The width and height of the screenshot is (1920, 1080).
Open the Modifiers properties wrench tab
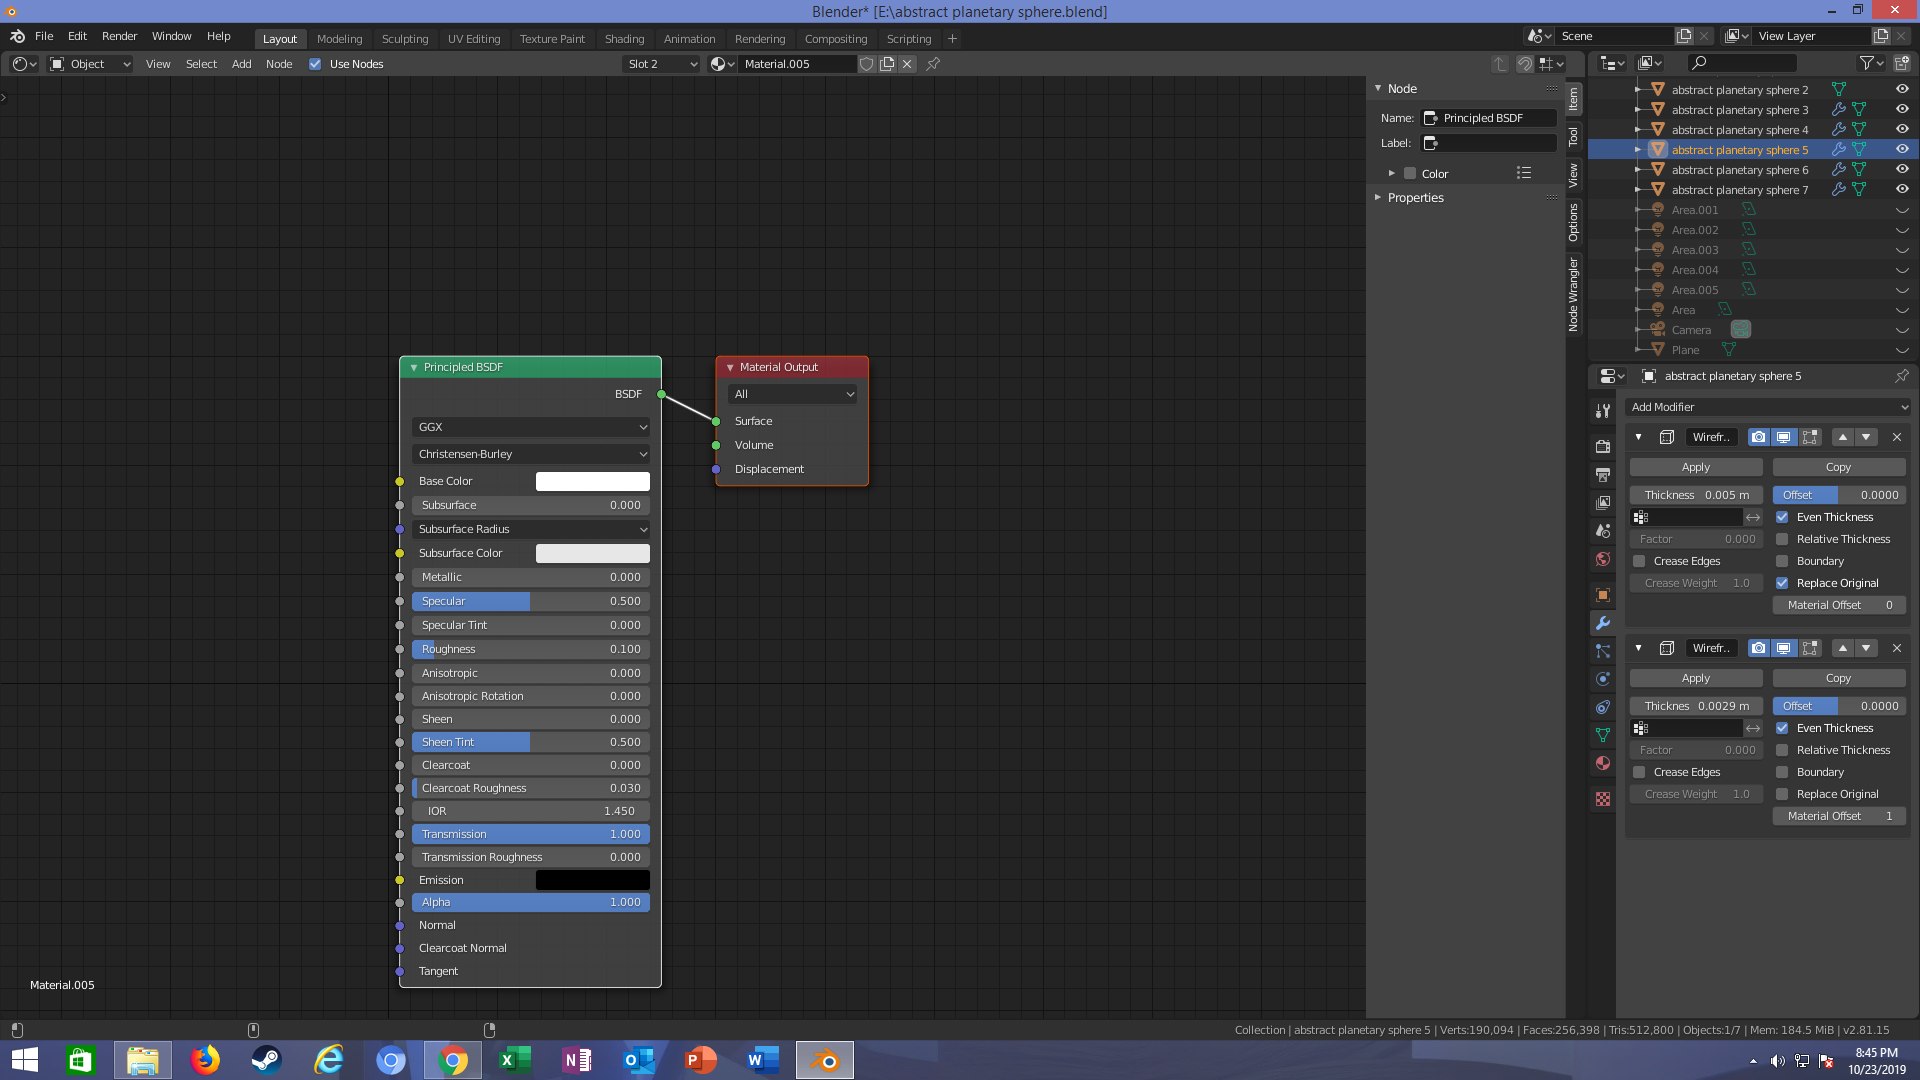[1603, 623]
